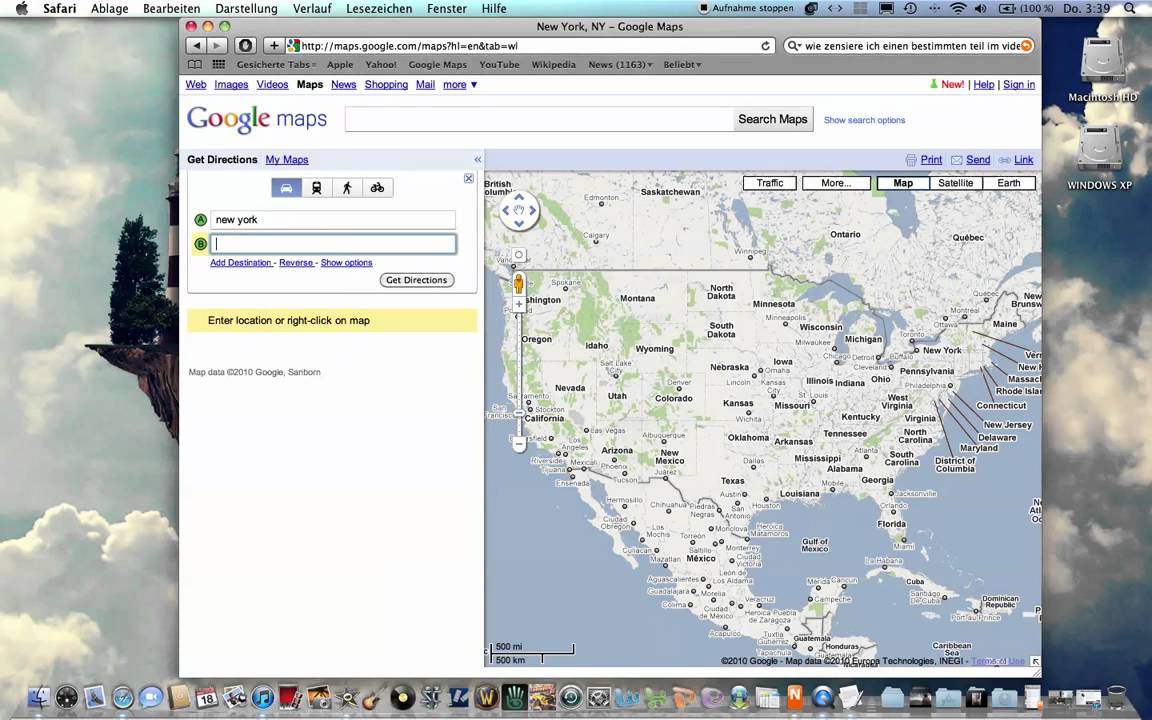Open search field magnifier dropdown
Viewport: 1152px width, 720px height.
pyautogui.click(x=794, y=46)
